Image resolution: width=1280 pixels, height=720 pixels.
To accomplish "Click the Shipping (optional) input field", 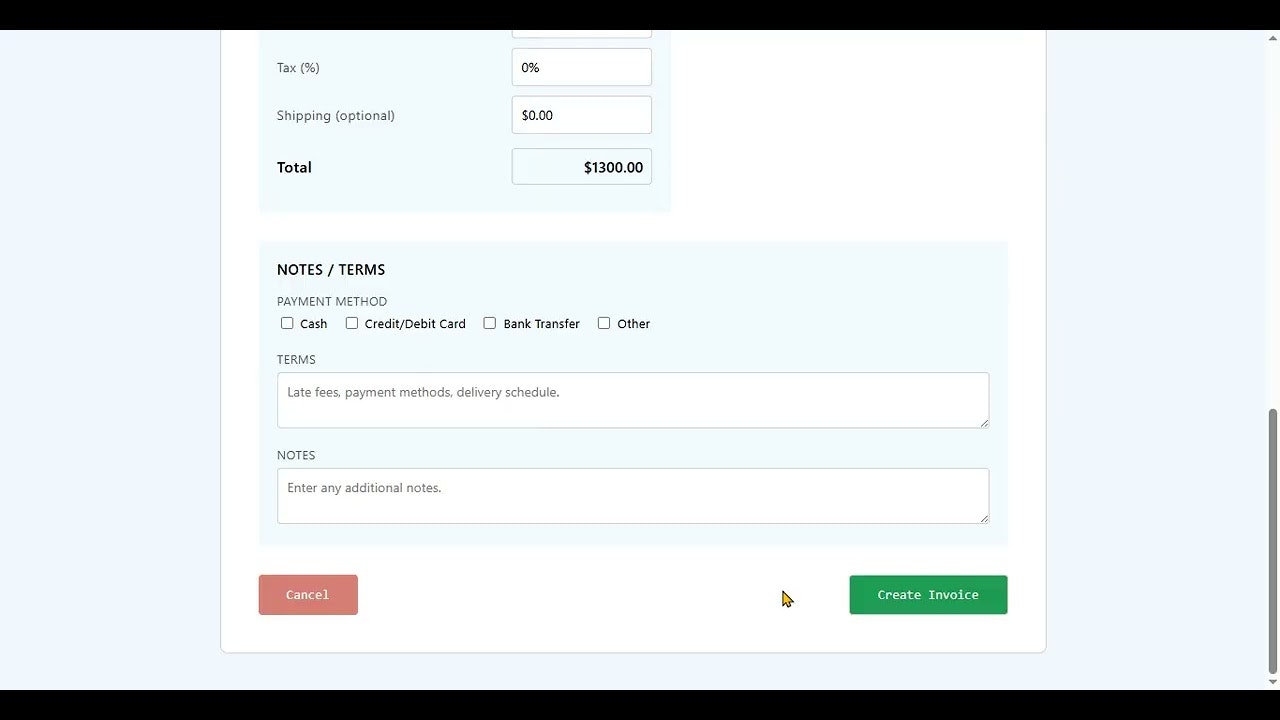I will point(581,114).
